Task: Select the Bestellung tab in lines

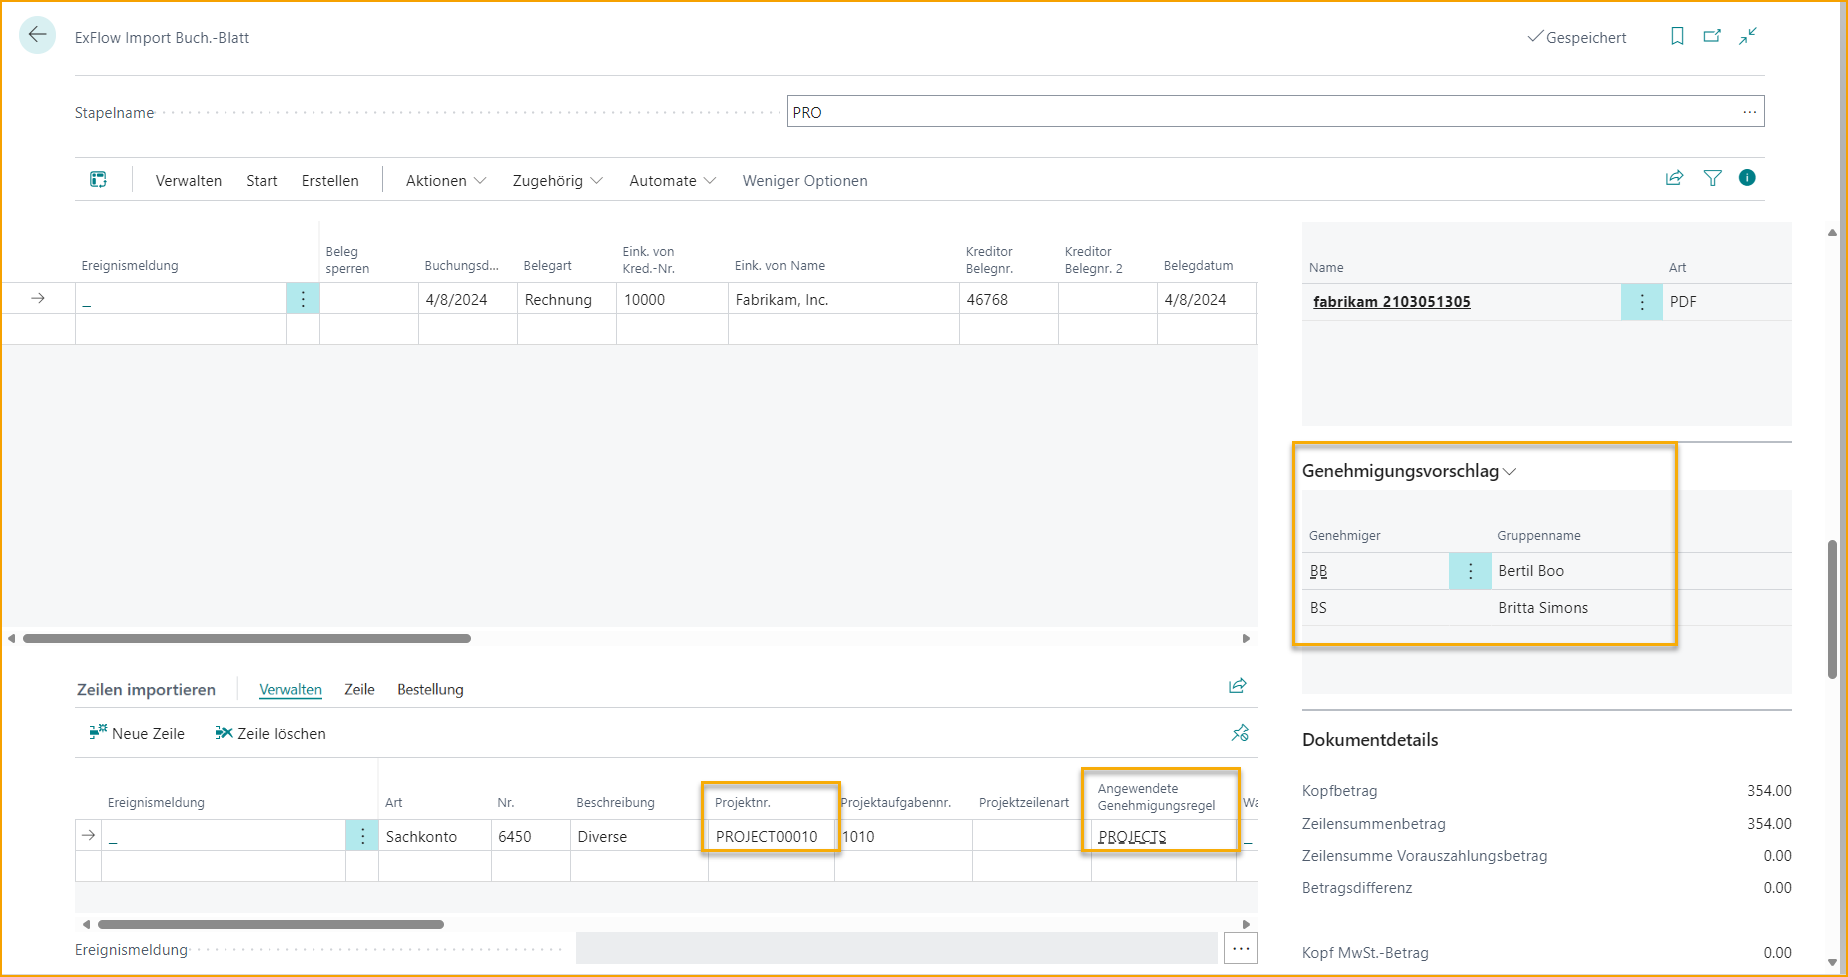Action: coord(430,689)
